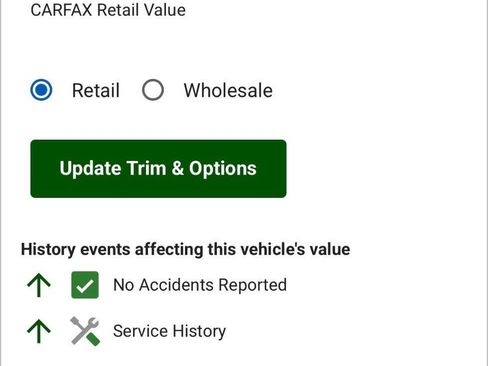
Task: Tap the dark green Update Trim button
Action: click(158, 169)
